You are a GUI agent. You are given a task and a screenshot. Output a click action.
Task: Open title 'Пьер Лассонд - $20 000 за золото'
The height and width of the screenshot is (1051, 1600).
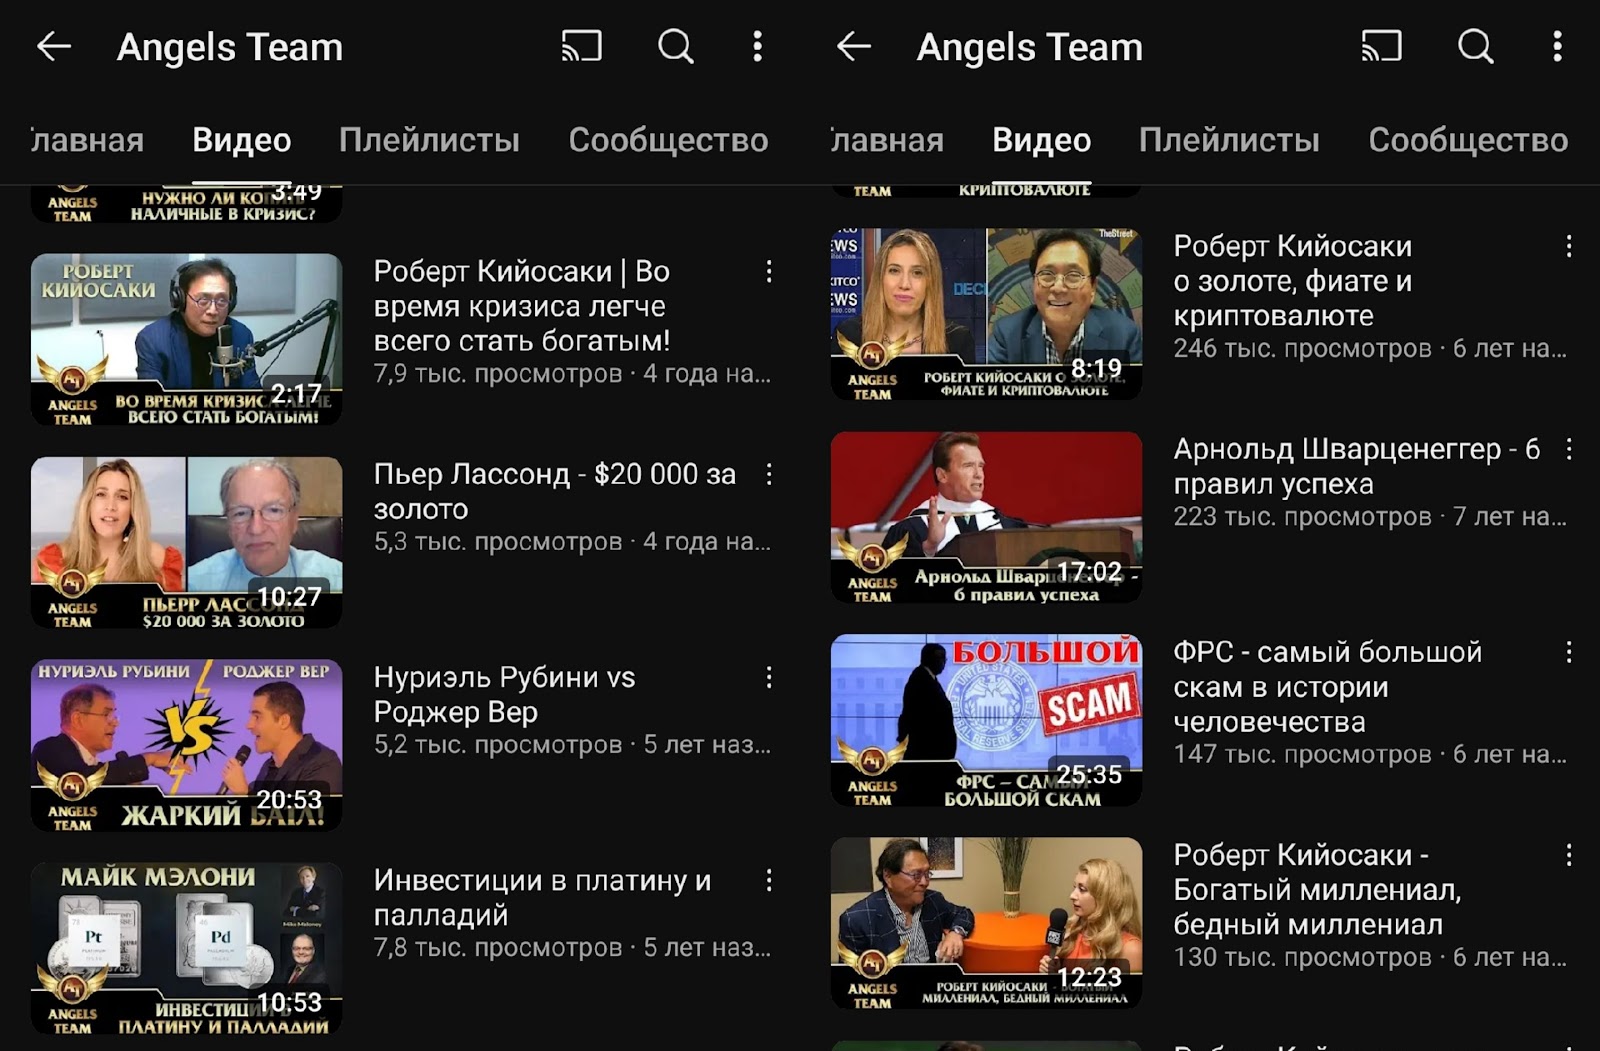[x=555, y=491]
